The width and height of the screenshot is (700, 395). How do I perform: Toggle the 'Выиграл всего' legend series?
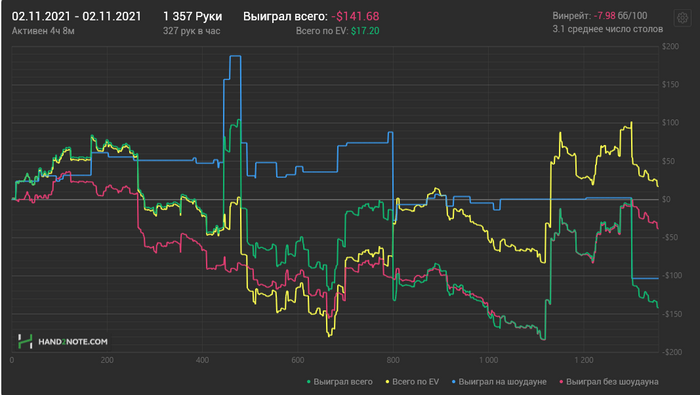click(340, 382)
